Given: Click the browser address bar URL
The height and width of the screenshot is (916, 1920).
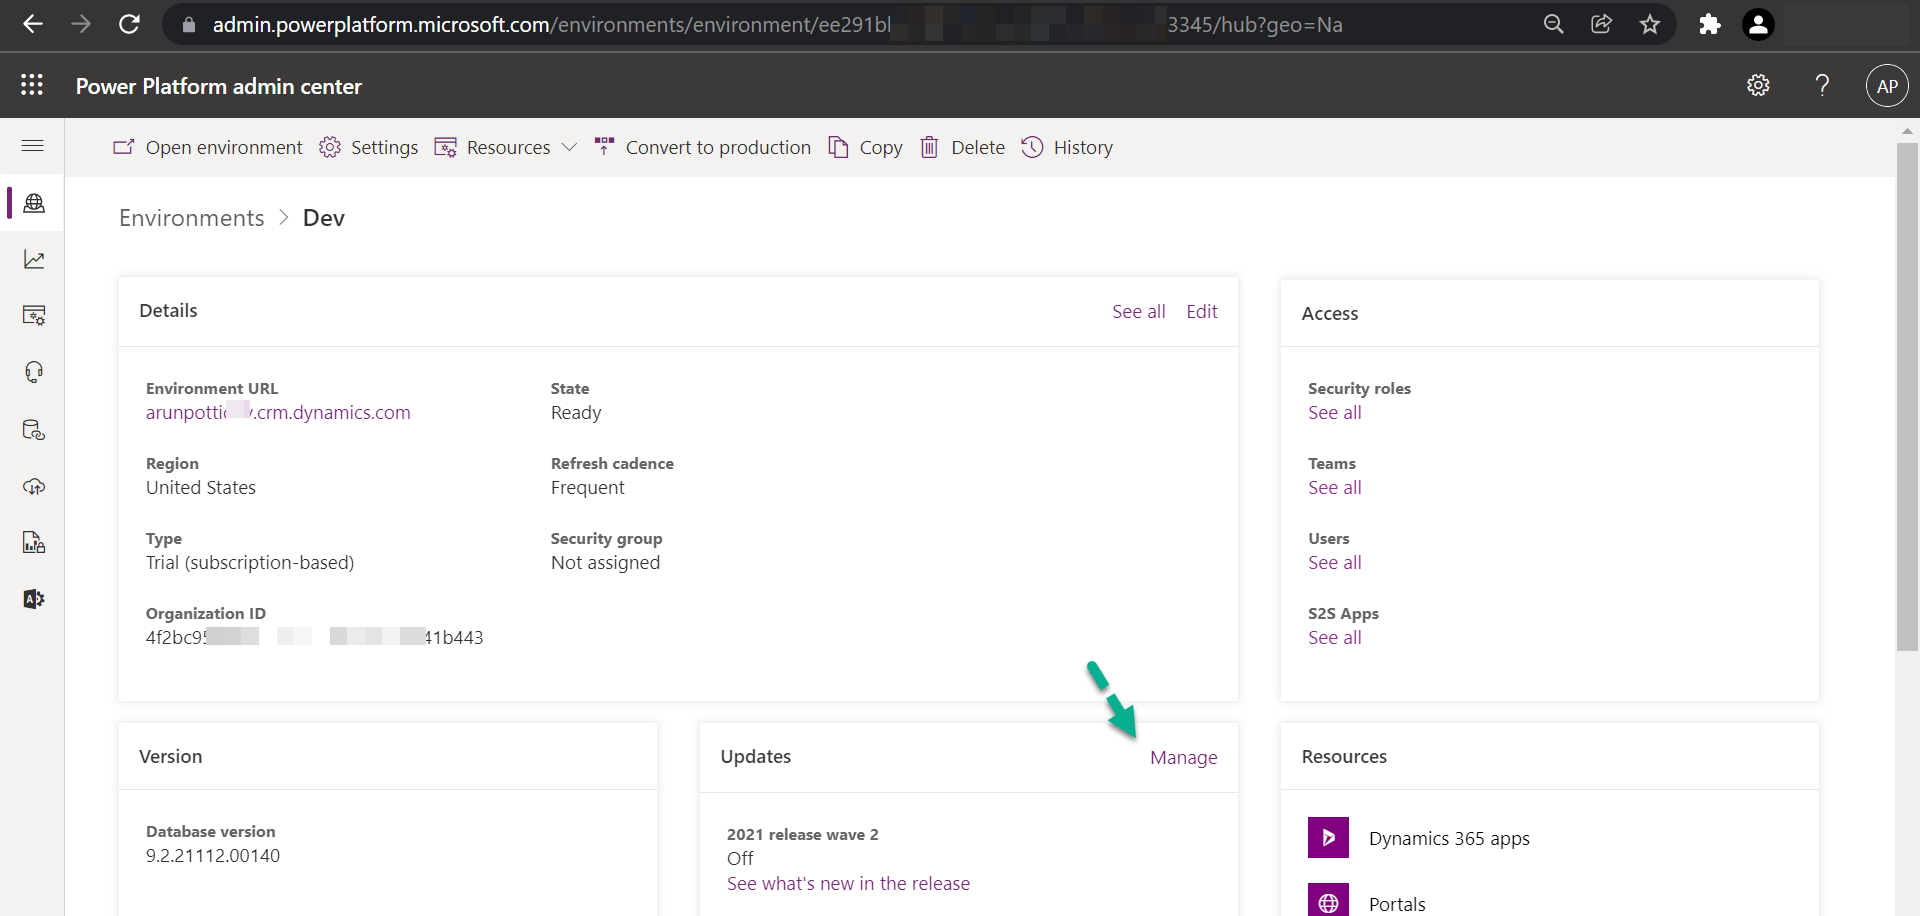Looking at the screenshot, I should pos(777,24).
